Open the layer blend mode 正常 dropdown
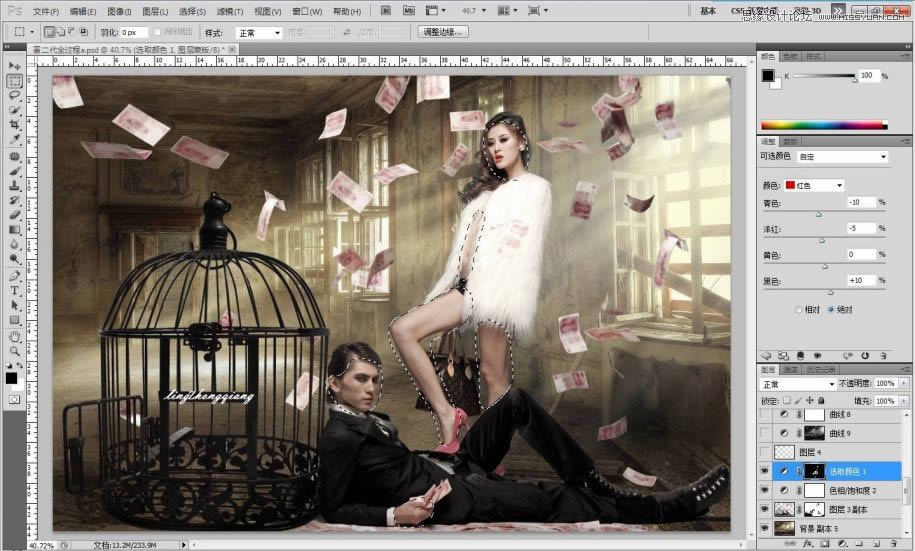The width and height of the screenshot is (915, 551). pyautogui.click(x=798, y=384)
